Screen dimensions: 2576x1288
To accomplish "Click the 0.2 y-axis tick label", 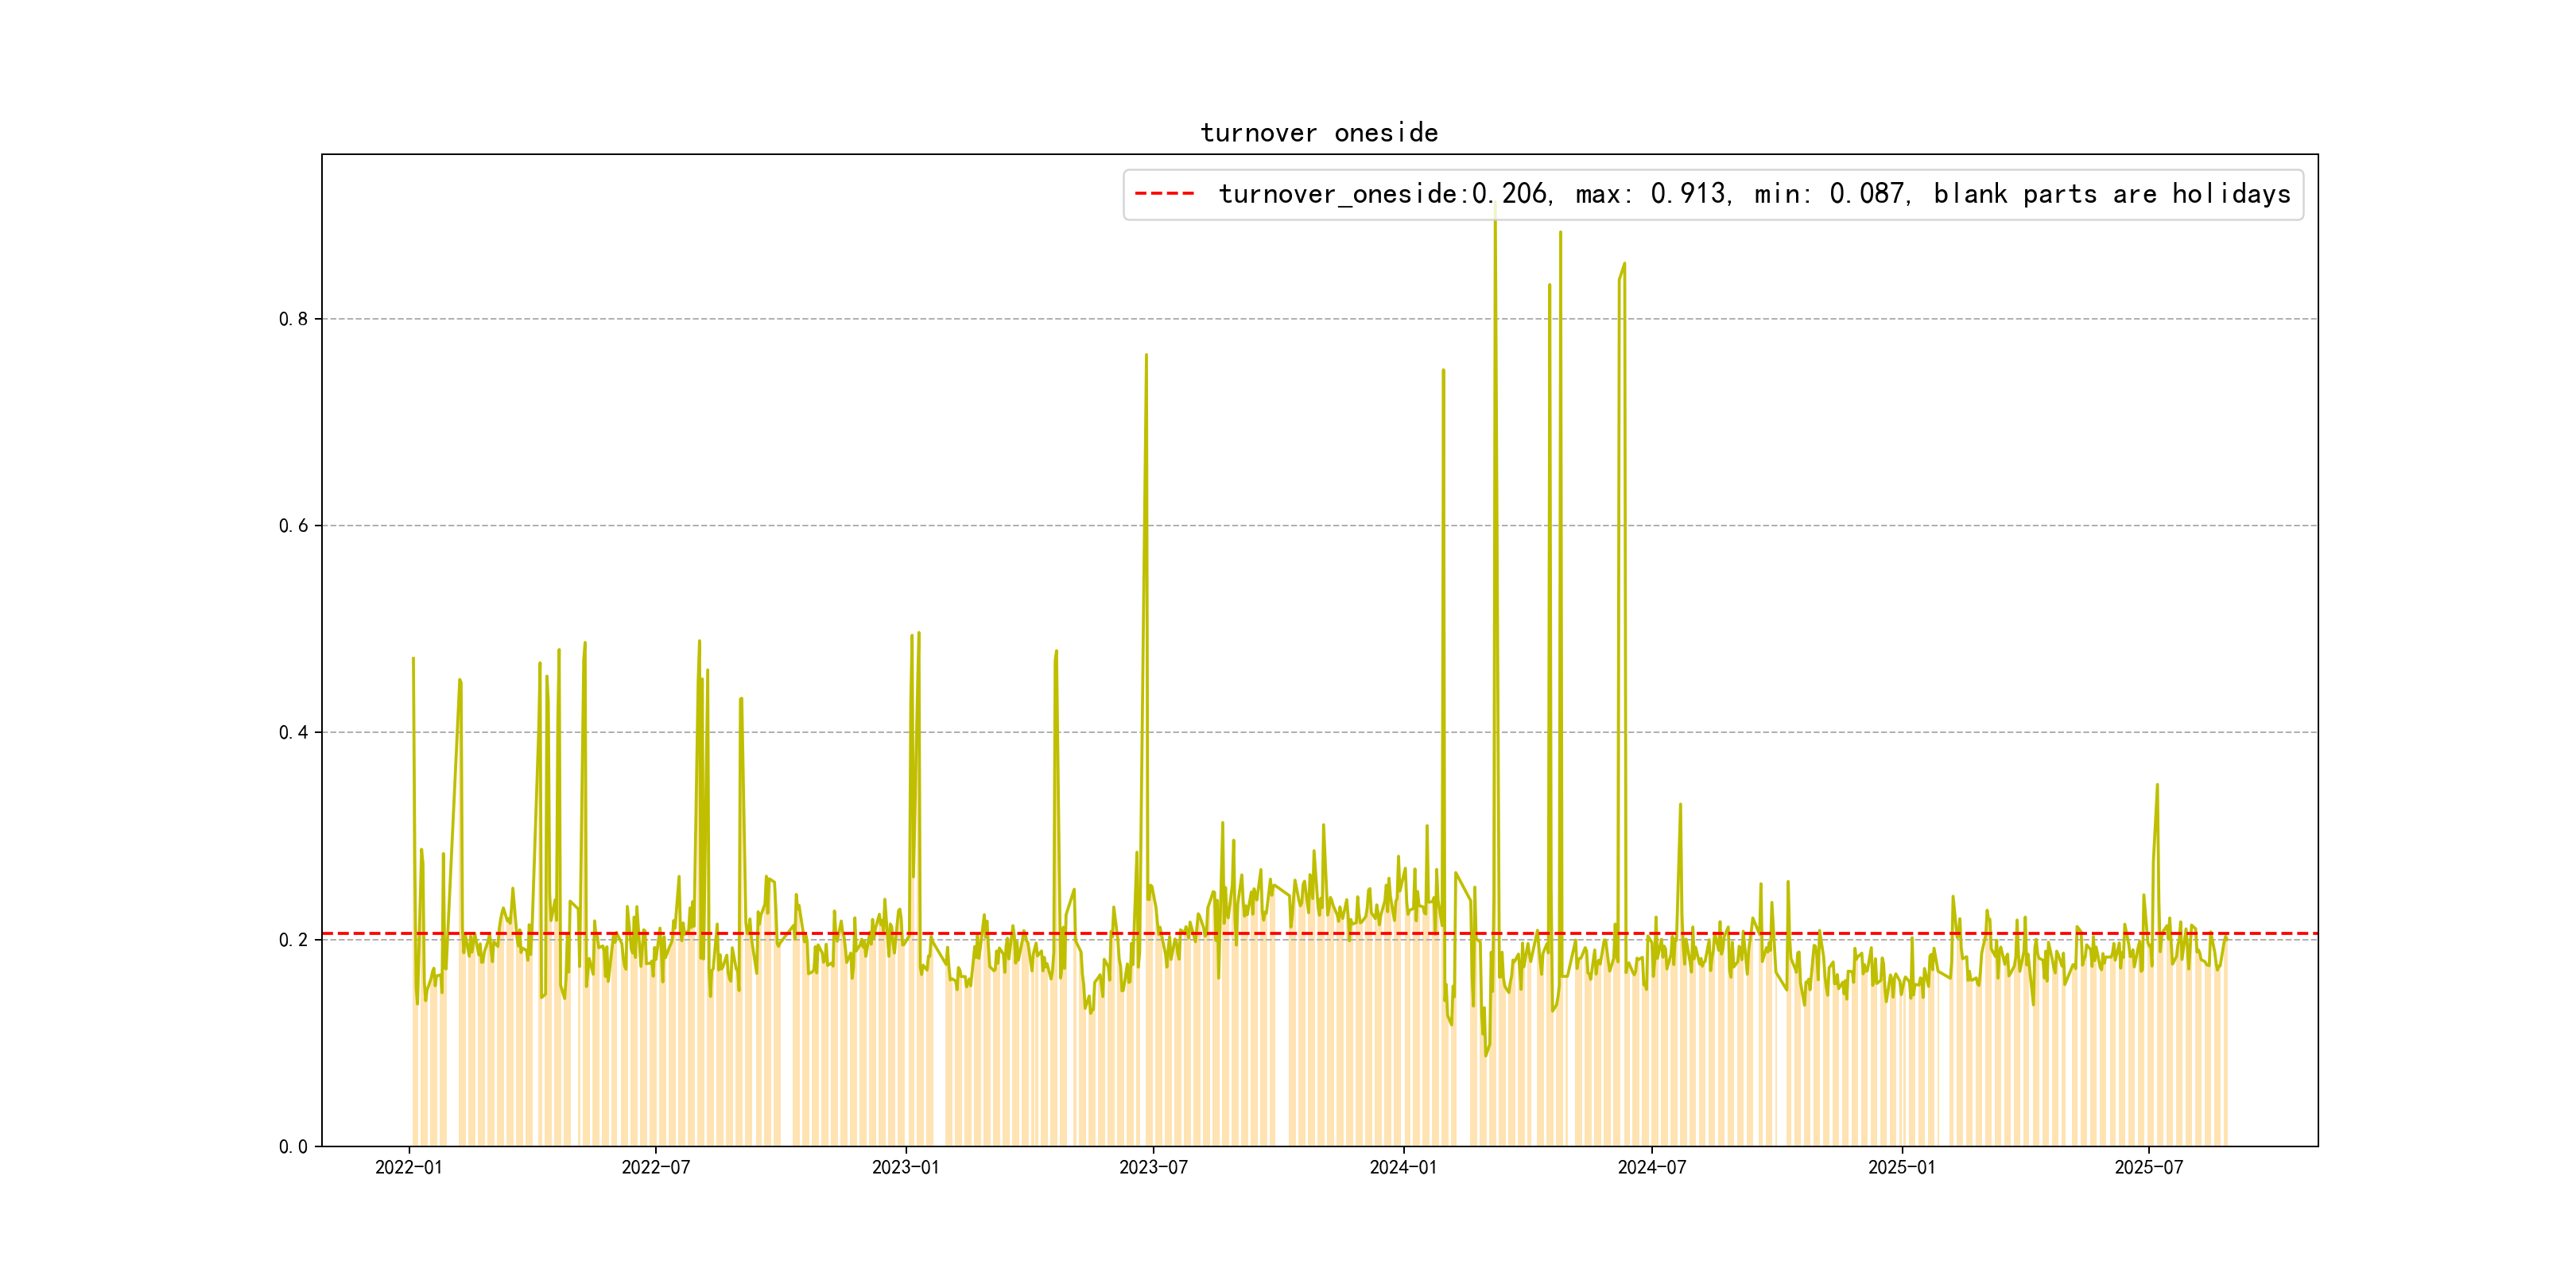I will (293, 940).
